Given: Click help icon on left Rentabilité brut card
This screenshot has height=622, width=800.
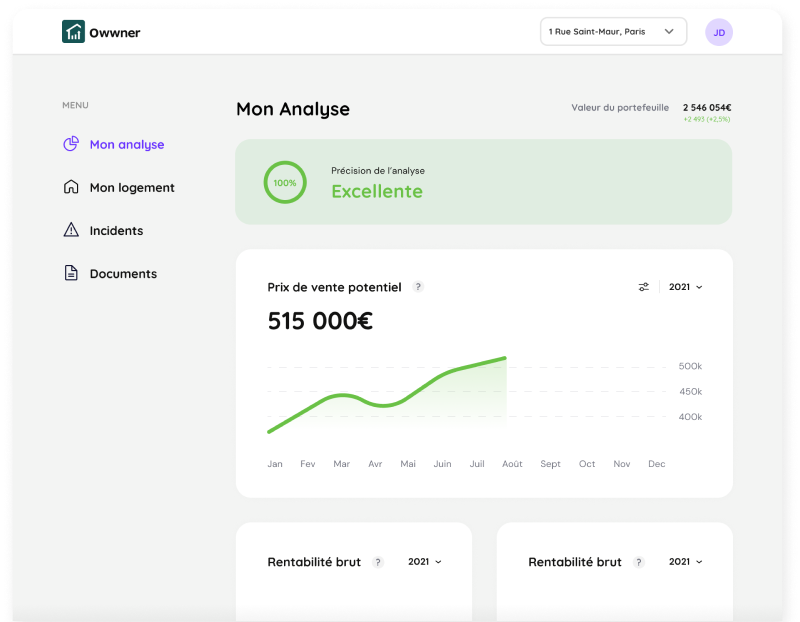Looking at the screenshot, I should tap(378, 562).
